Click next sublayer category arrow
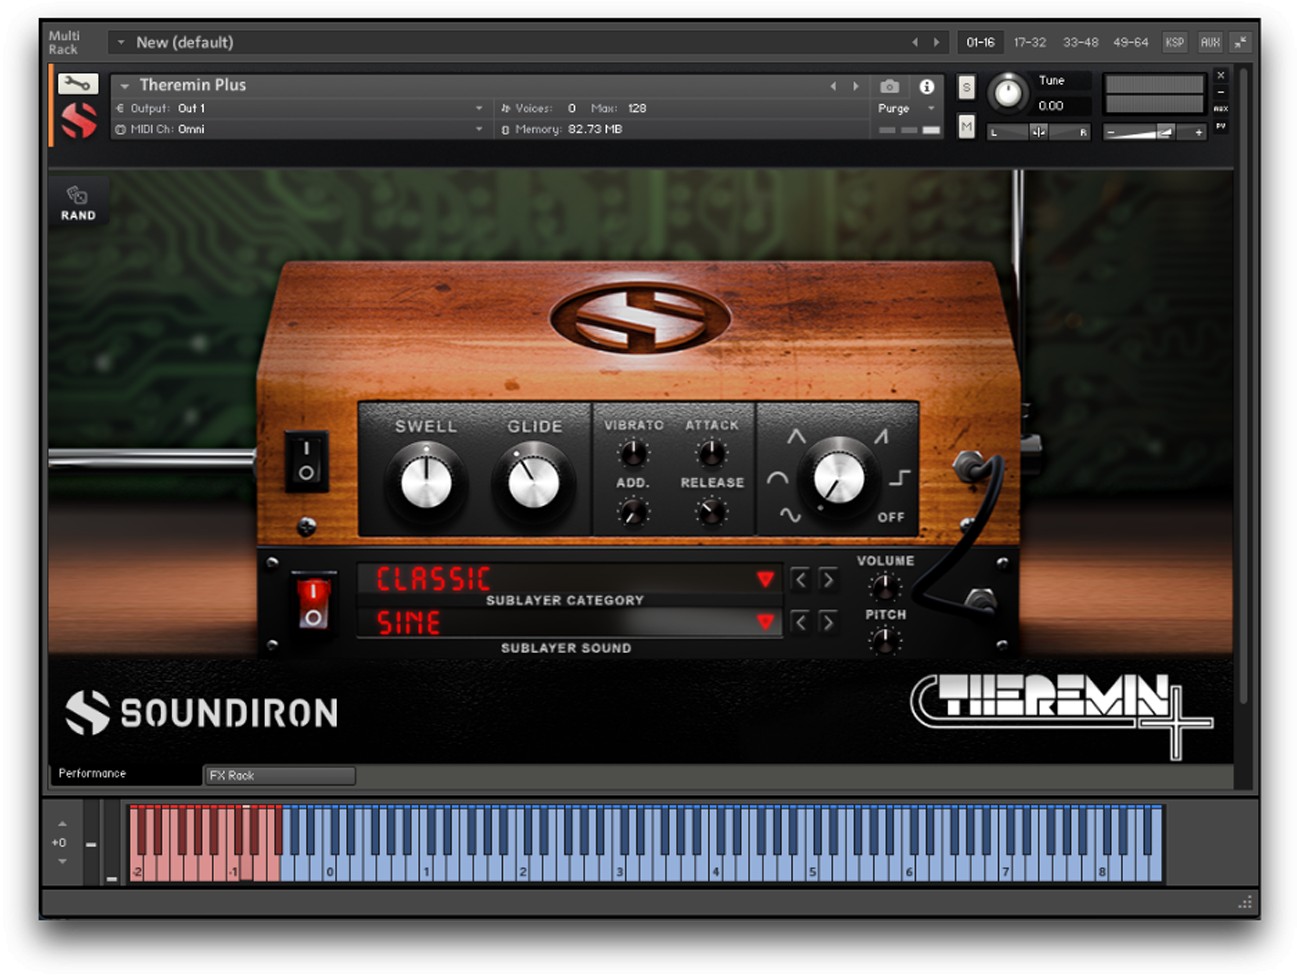1300x977 pixels. 828,579
